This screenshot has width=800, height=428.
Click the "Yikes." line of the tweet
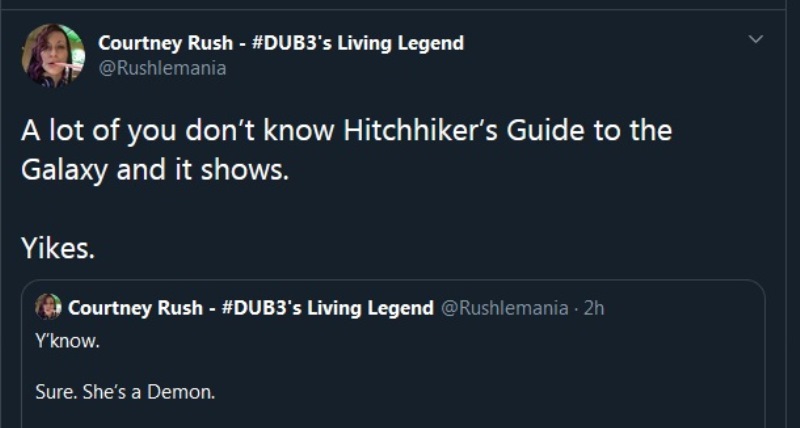(x=58, y=248)
